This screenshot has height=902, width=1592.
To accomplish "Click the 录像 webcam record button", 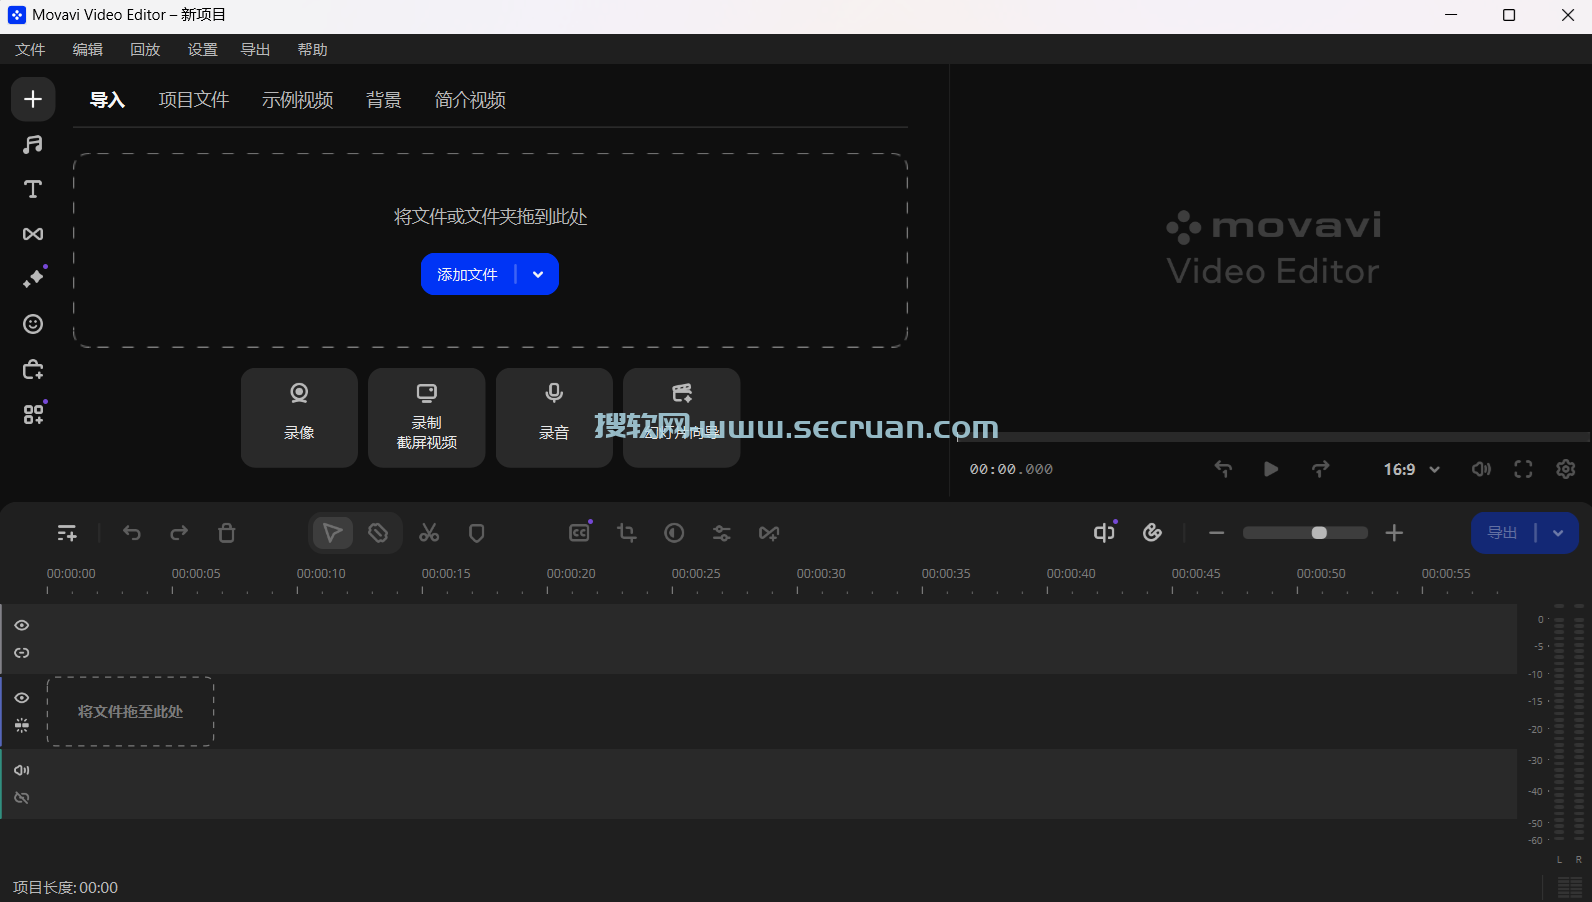I will 299,417.
